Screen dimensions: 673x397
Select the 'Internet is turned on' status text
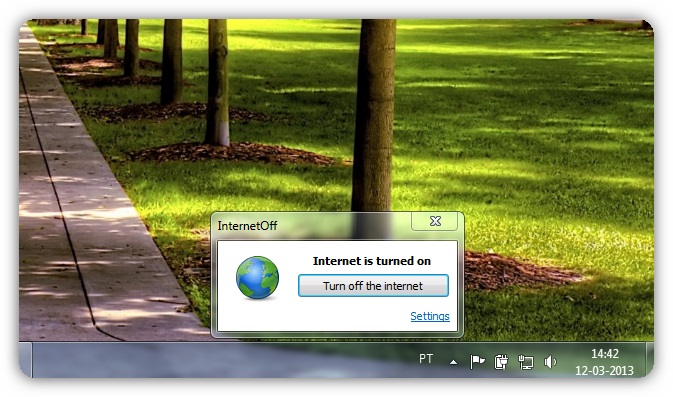(x=372, y=261)
